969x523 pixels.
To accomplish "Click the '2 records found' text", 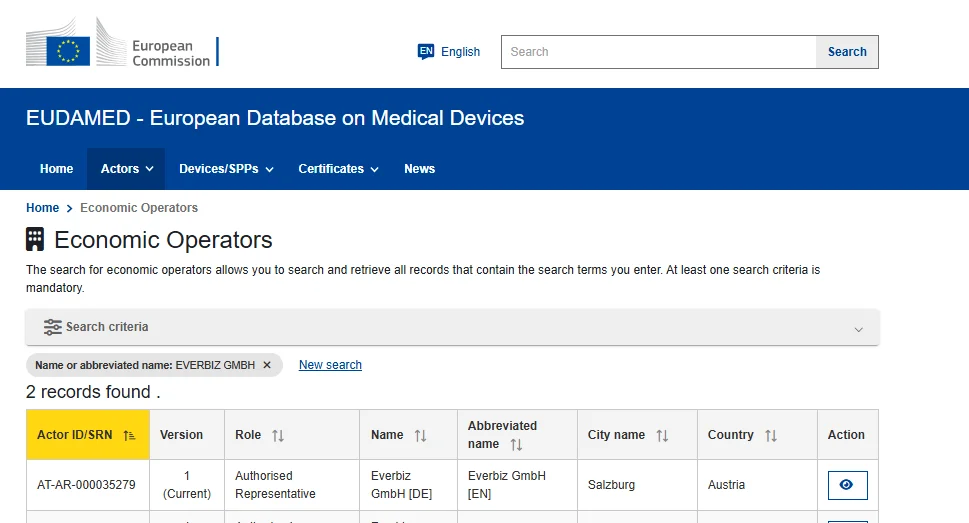I will (93, 392).
